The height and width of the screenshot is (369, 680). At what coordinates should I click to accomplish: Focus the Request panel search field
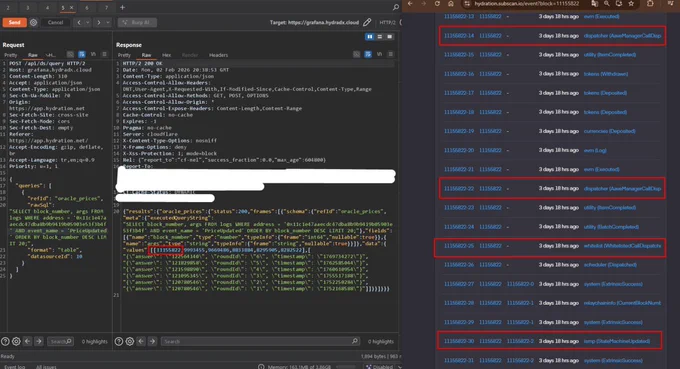click(x=60, y=342)
